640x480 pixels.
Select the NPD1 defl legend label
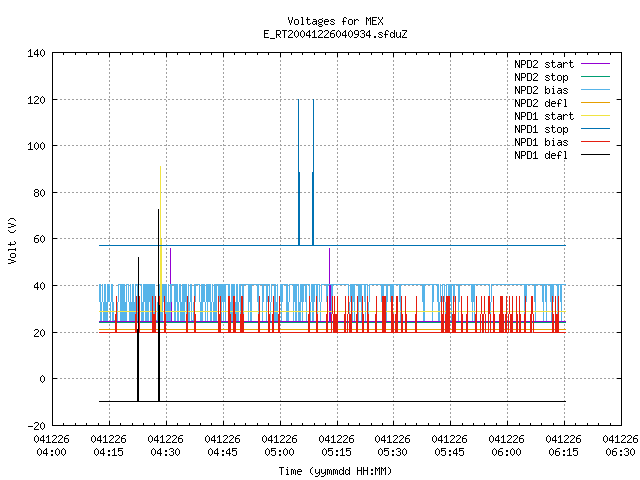click(x=541, y=155)
